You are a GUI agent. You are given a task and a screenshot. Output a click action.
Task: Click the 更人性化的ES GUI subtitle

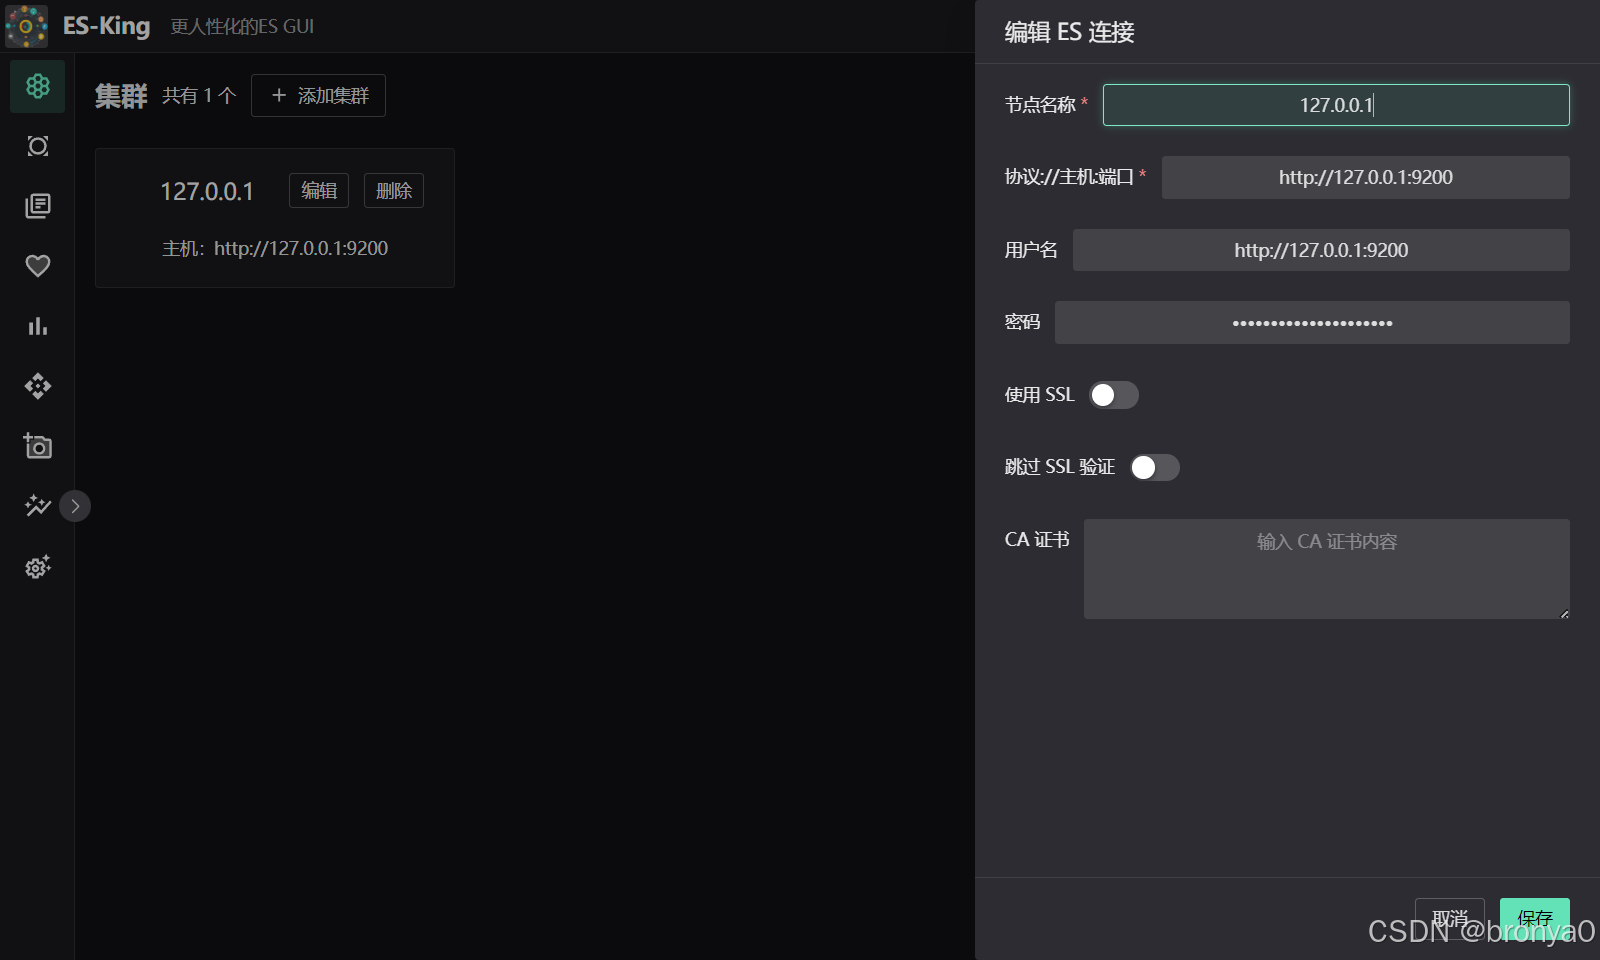click(242, 26)
